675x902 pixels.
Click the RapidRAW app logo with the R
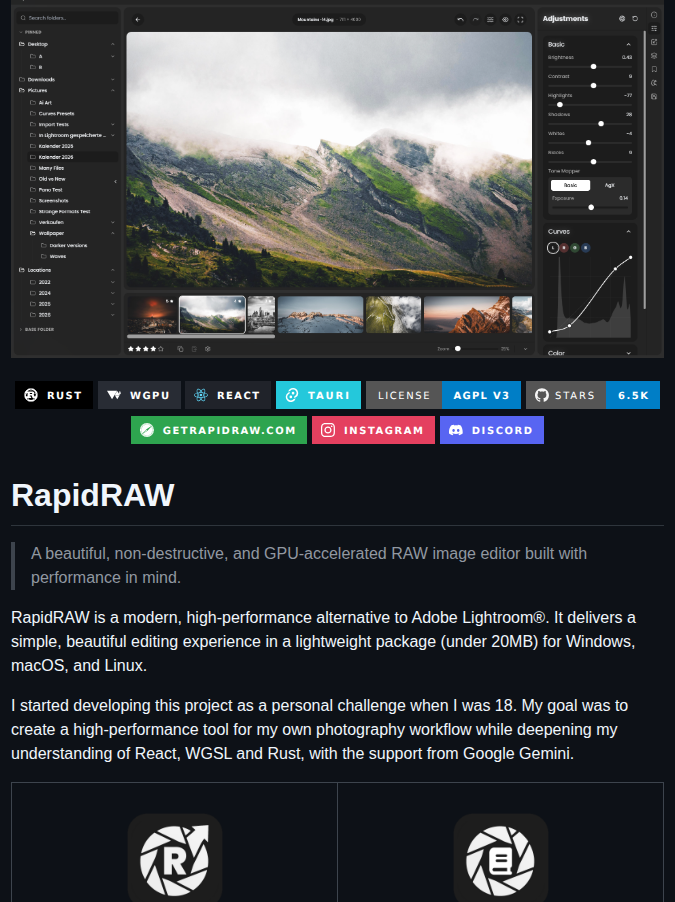click(x=175, y=860)
